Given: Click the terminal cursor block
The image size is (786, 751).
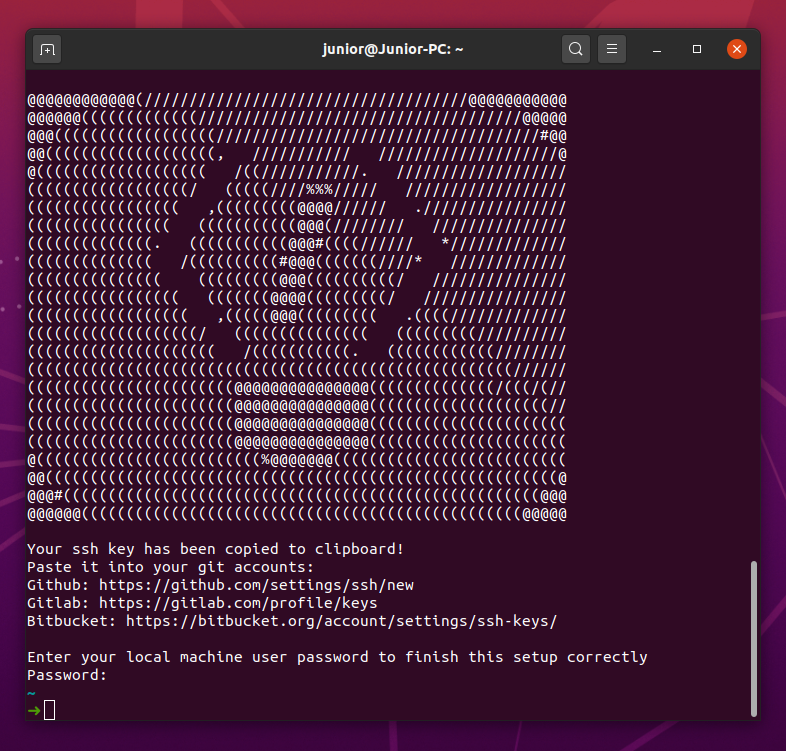Looking at the screenshot, I should [50, 710].
